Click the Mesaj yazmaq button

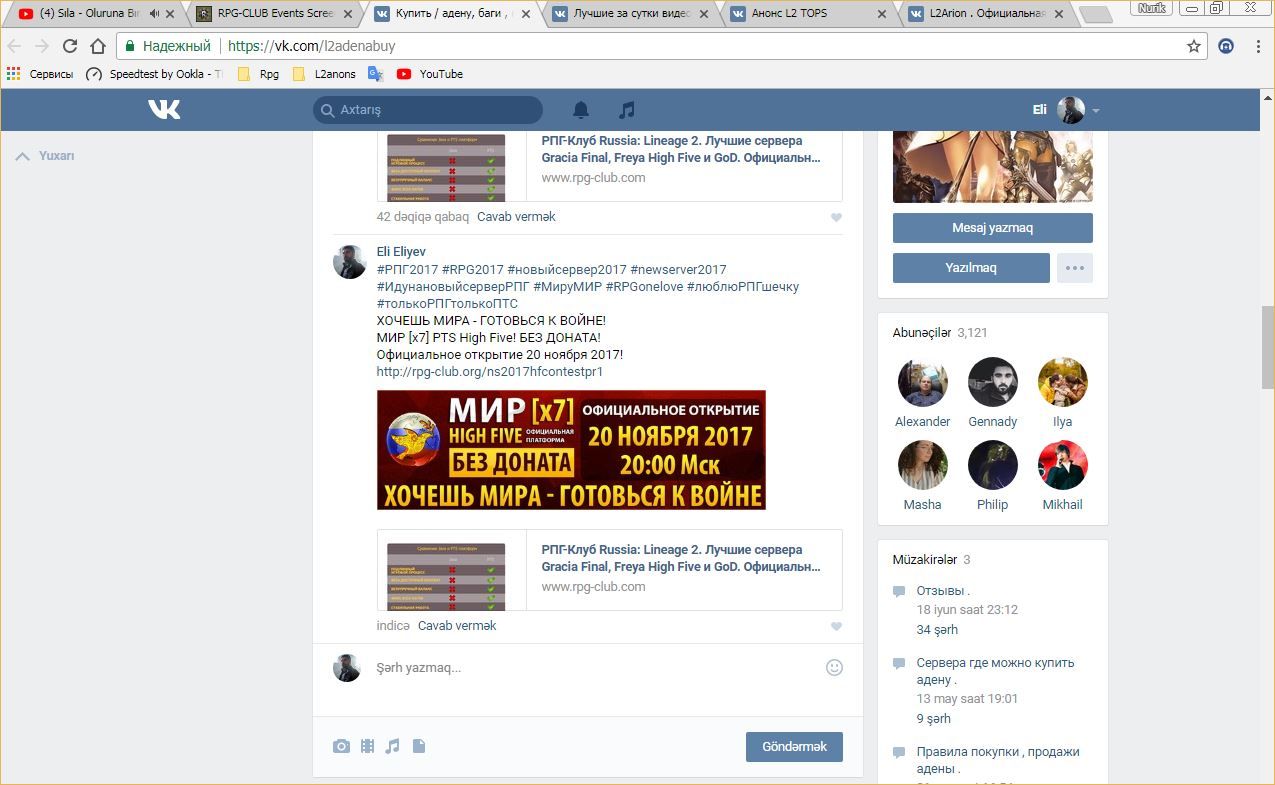click(x=993, y=228)
